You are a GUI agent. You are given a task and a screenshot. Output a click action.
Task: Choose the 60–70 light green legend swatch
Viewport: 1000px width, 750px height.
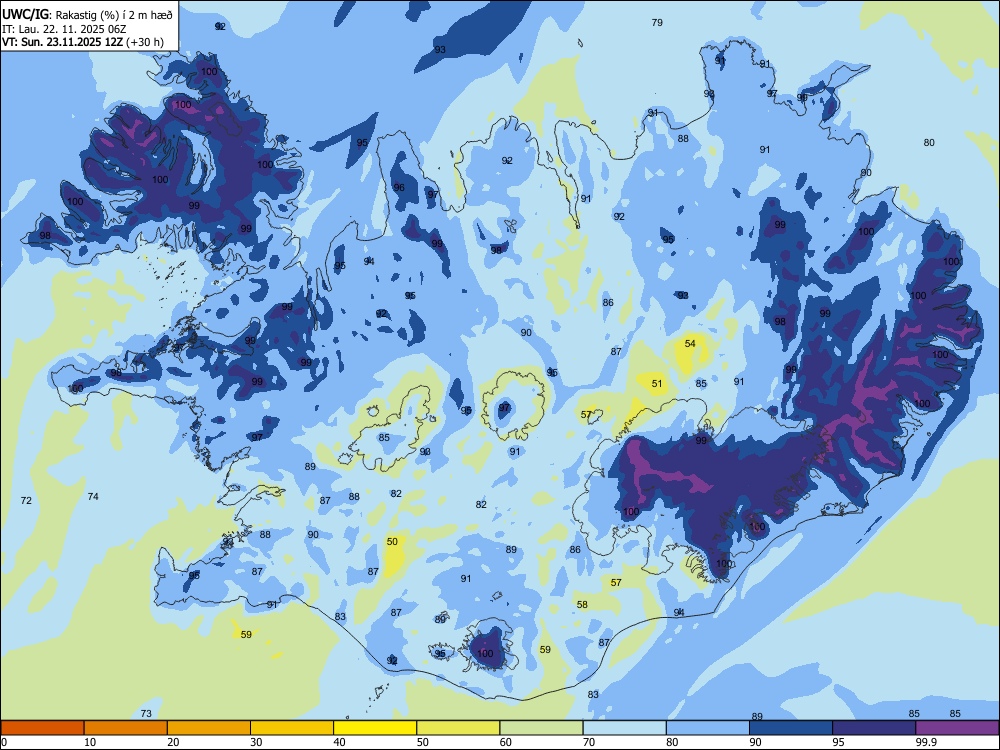(541, 728)
